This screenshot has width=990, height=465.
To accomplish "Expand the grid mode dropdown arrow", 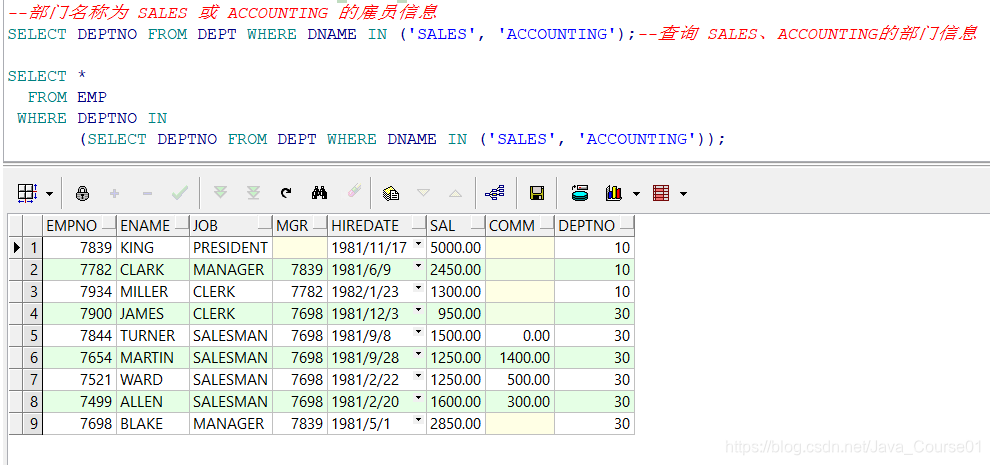I will (49, 194).
